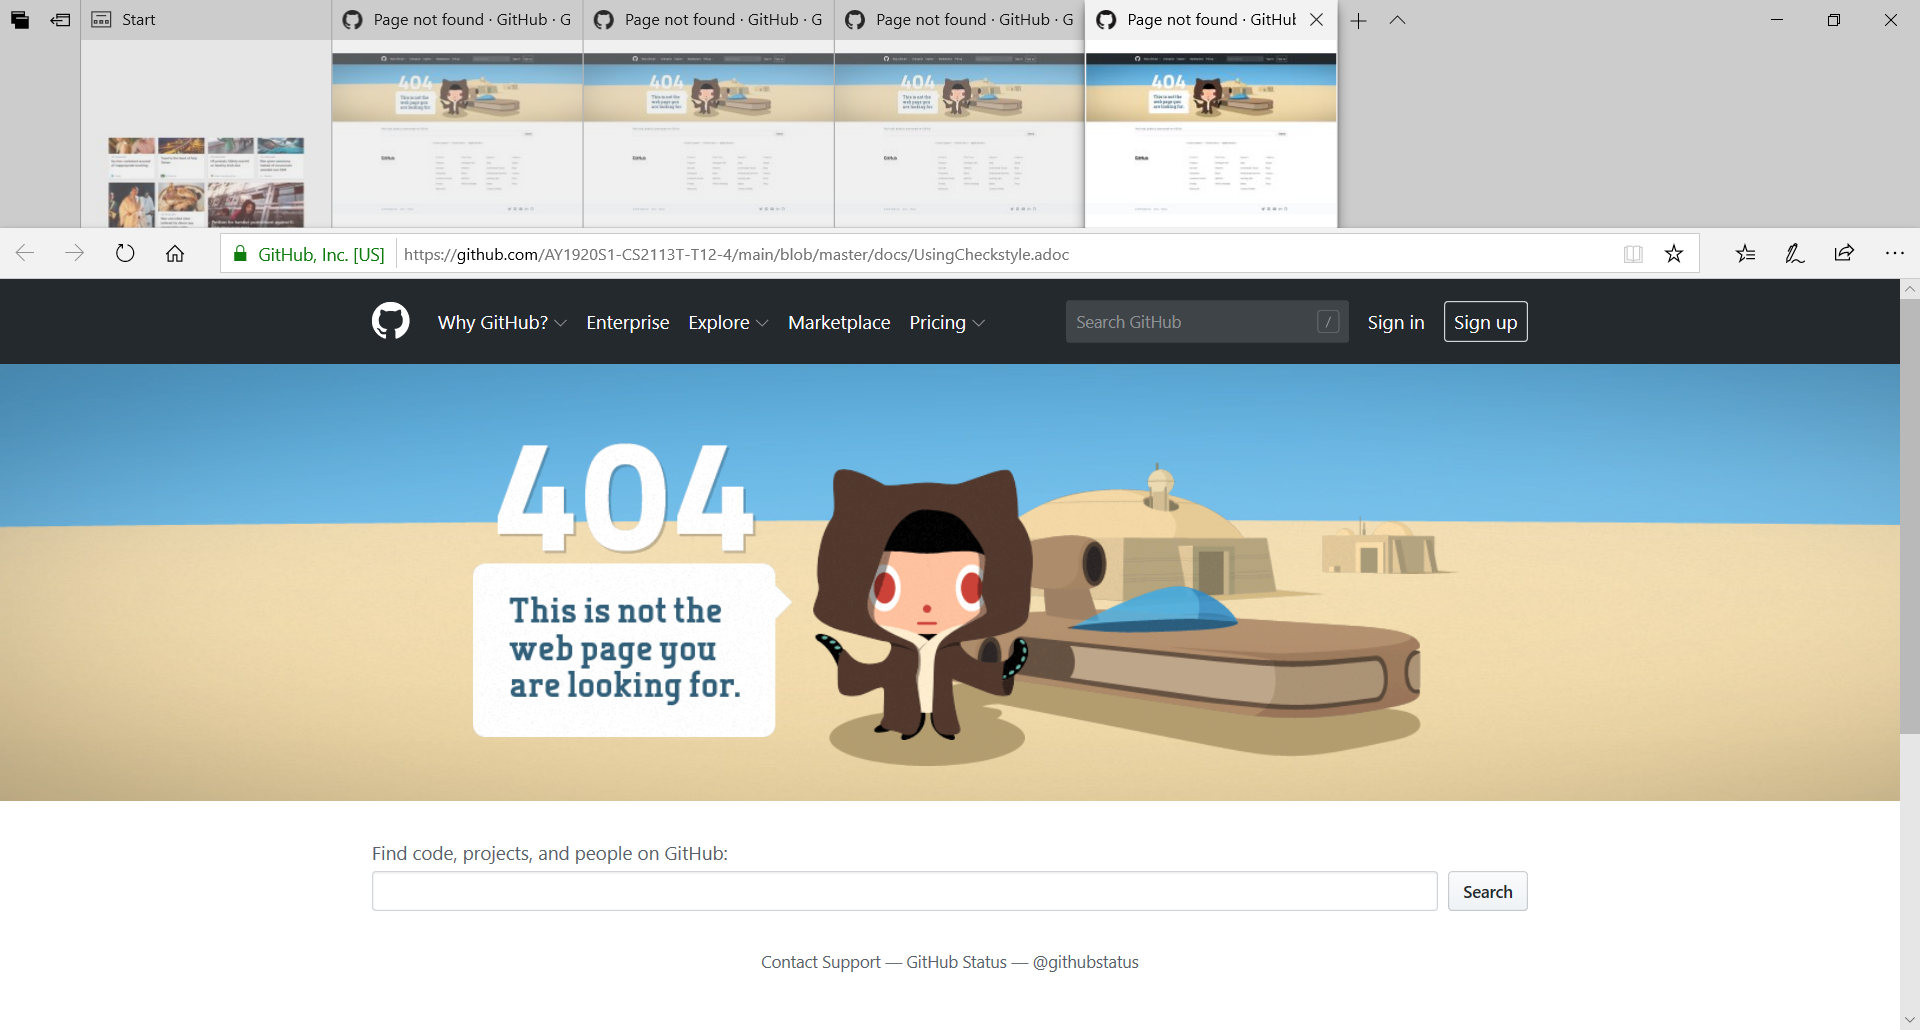Expand the Why GitHub? menu

pos(502,322)
